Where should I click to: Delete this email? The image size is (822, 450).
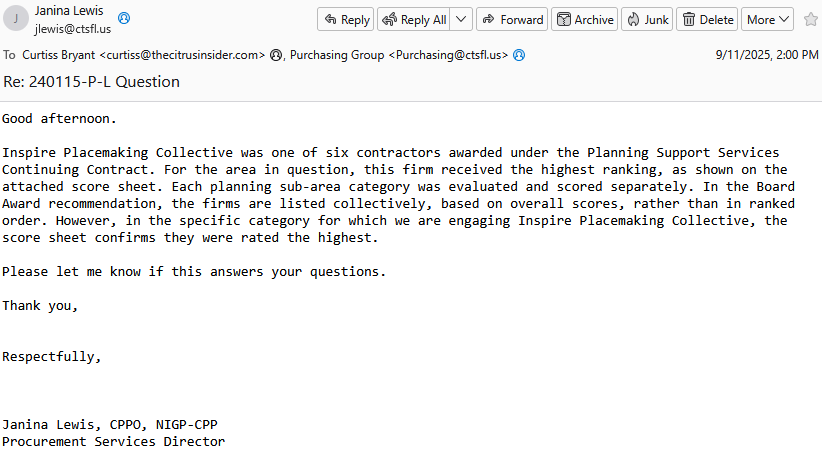(x=707, y=19)
